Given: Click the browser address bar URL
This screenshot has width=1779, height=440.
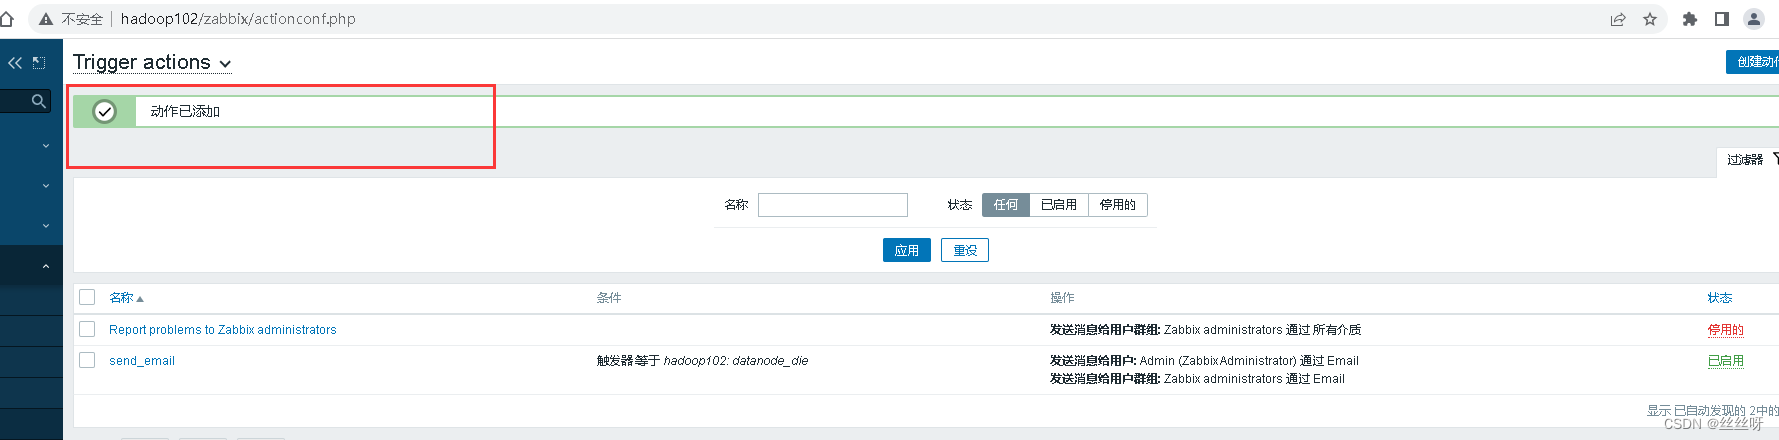Looking at the screenshot, I should tap(238, 19).
